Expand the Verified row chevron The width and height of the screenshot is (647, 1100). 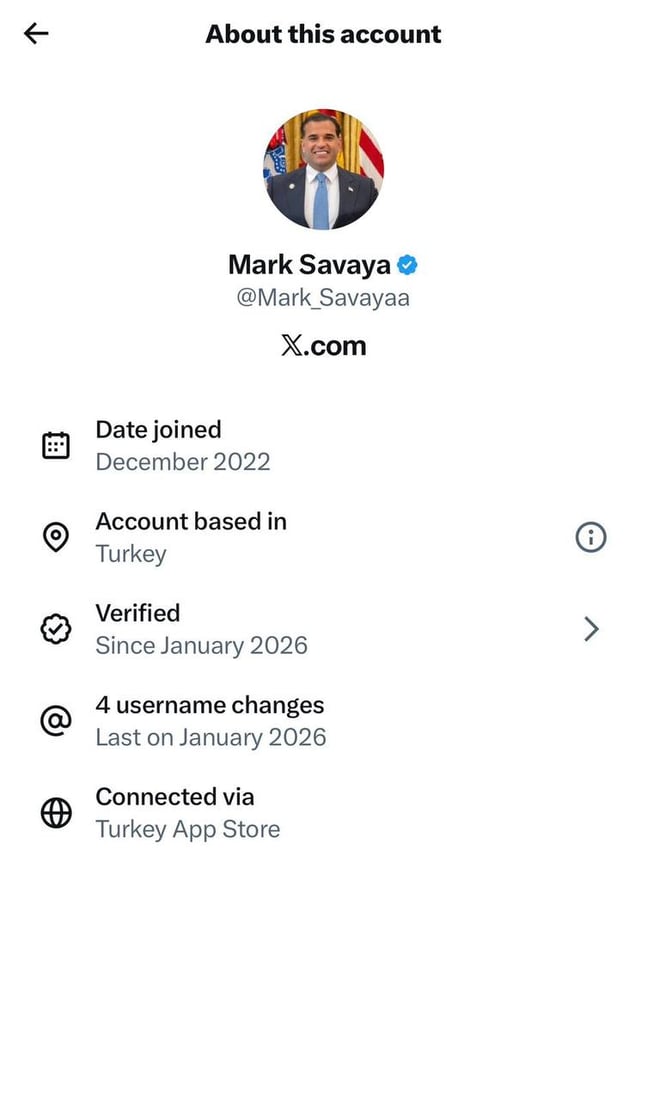click(x=591, y=629)
